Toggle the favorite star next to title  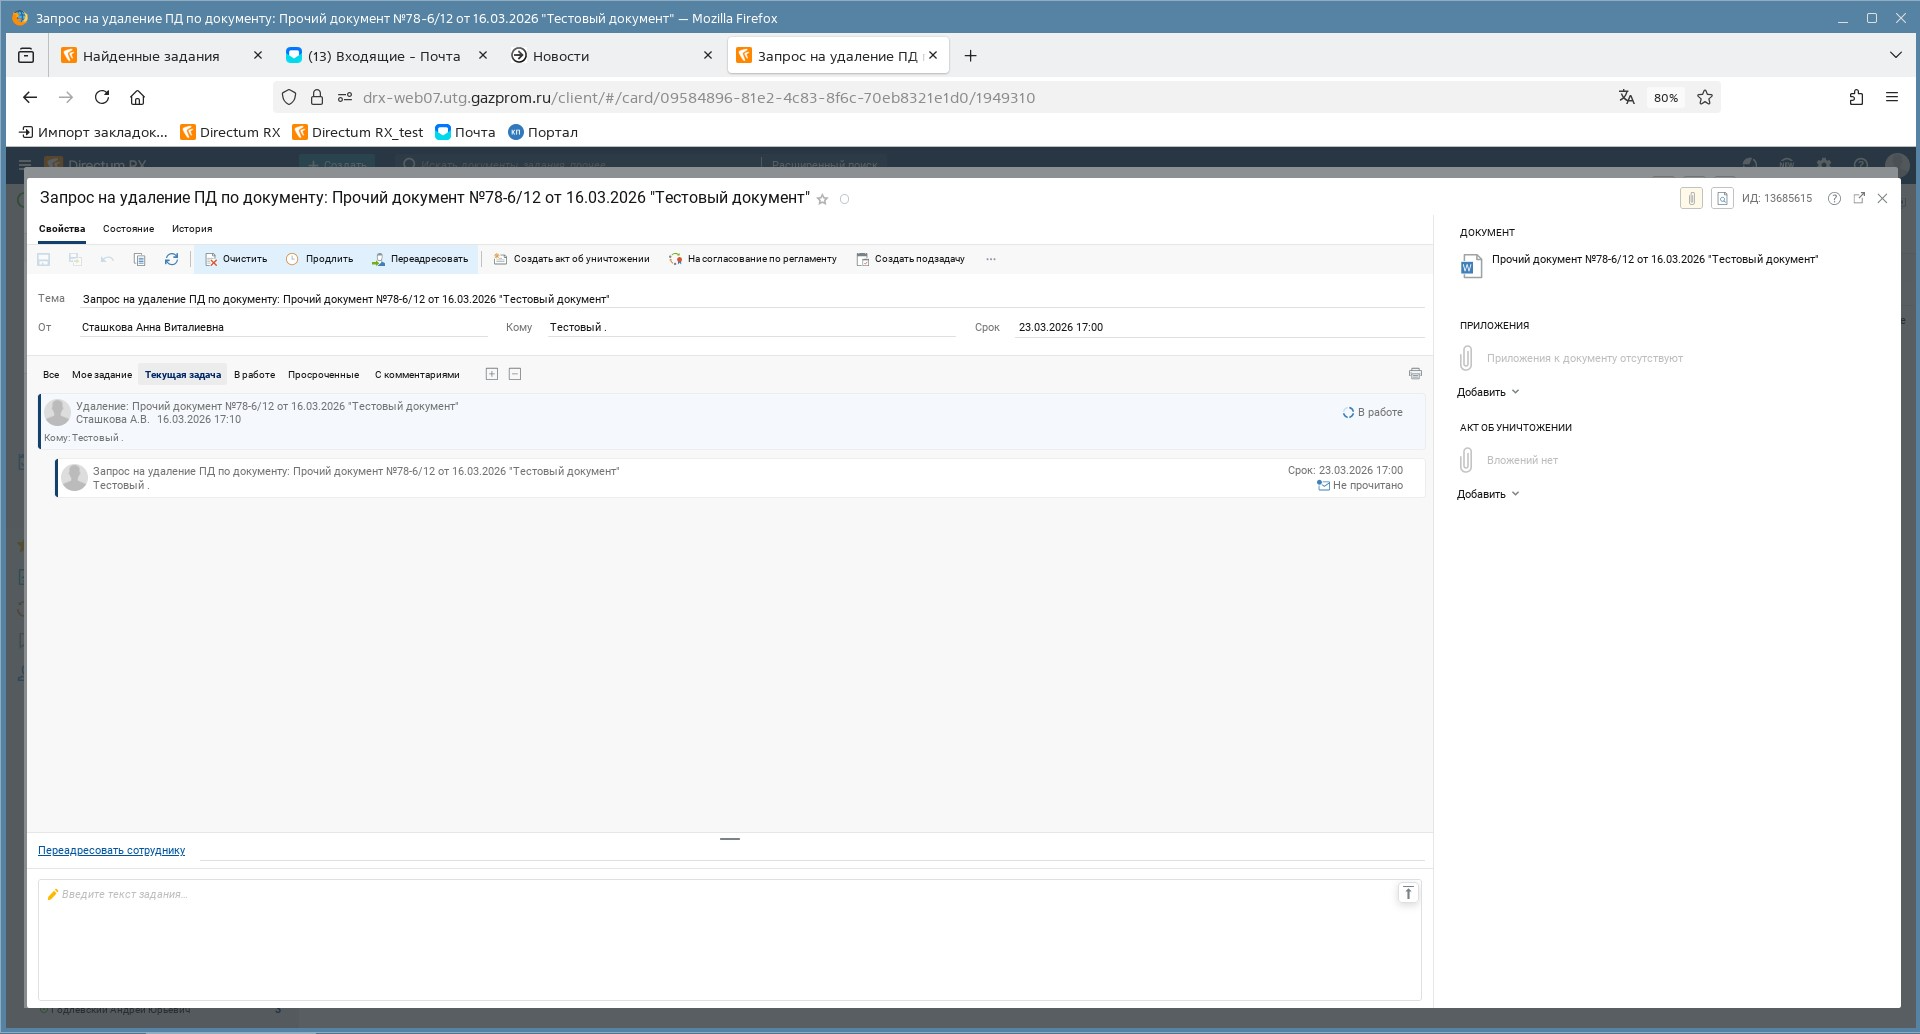click(x=822, y=199)
